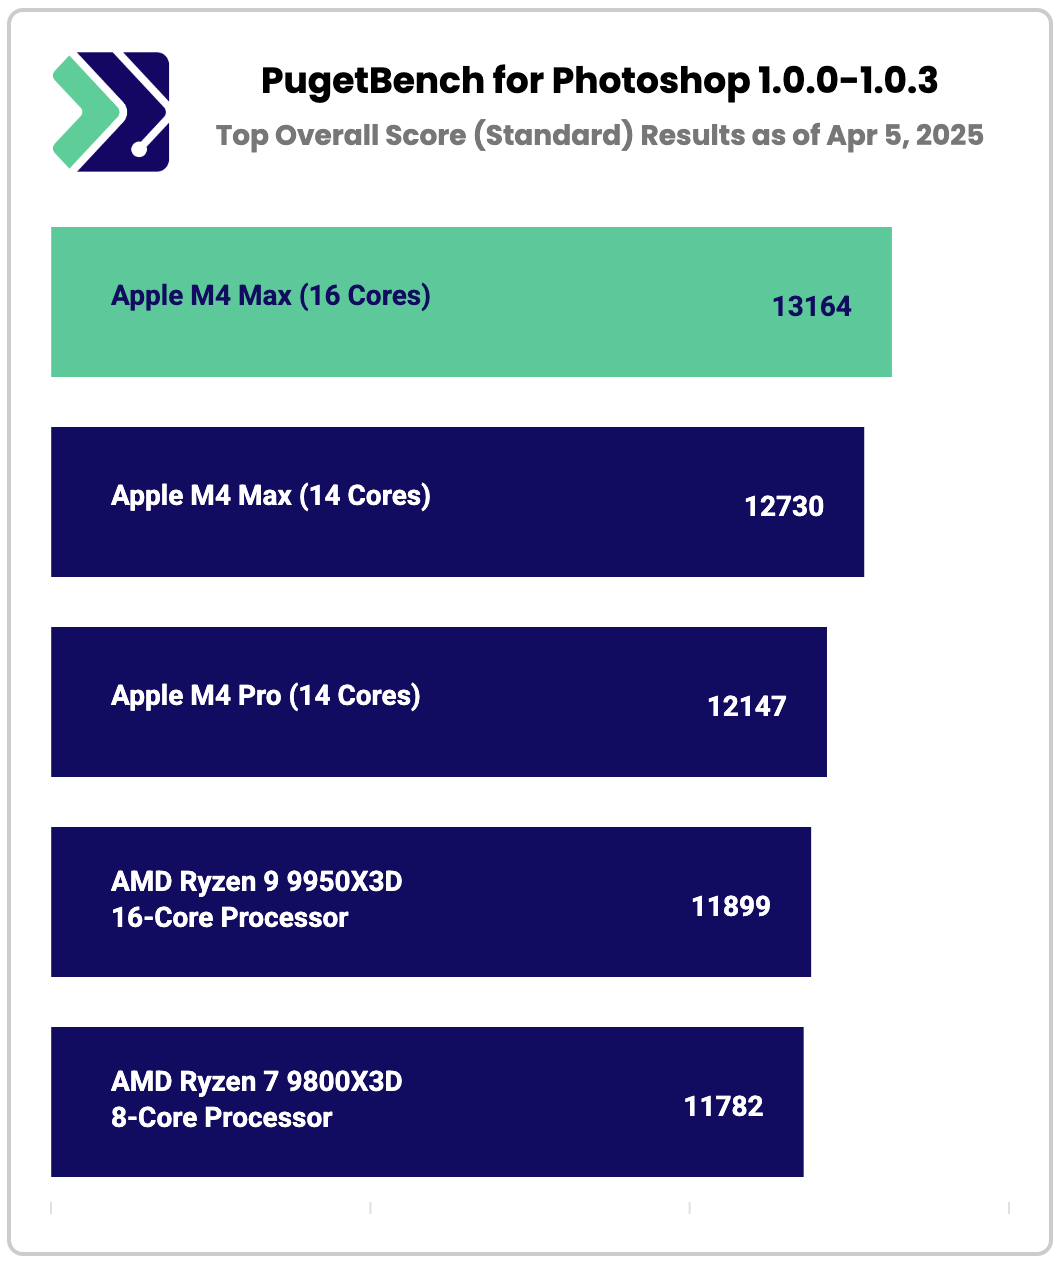Click the 11899 score value

(731, 906)
